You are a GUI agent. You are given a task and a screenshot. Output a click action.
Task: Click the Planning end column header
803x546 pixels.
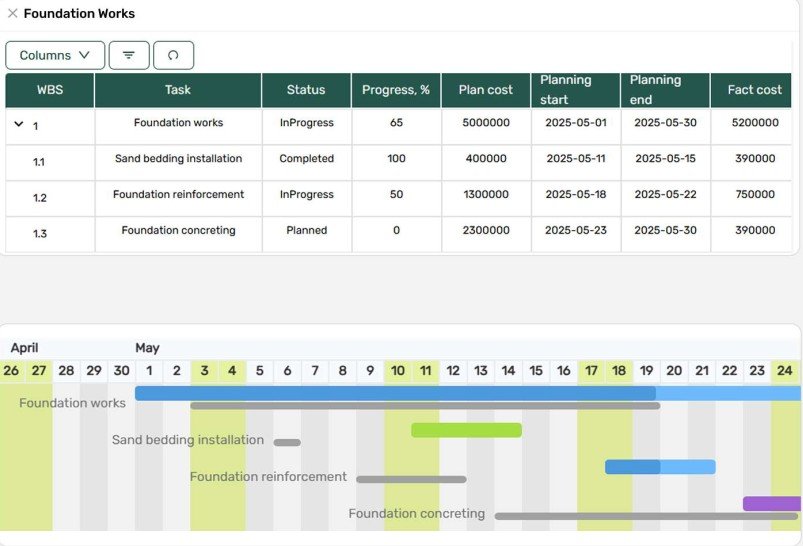pyautogui.click(x=665, y=90)
